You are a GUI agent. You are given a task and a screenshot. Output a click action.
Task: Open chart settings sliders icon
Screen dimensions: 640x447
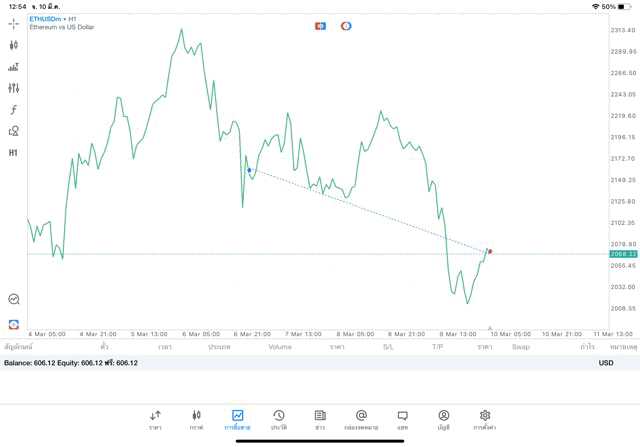tap(14, 88)
